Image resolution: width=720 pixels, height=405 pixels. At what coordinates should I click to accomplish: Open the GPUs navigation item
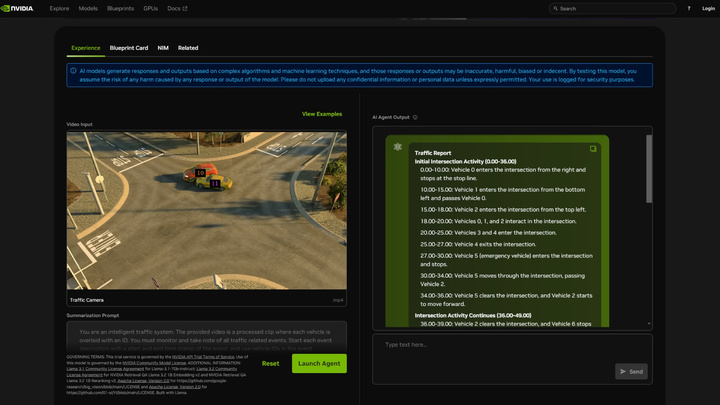(151, 8)
